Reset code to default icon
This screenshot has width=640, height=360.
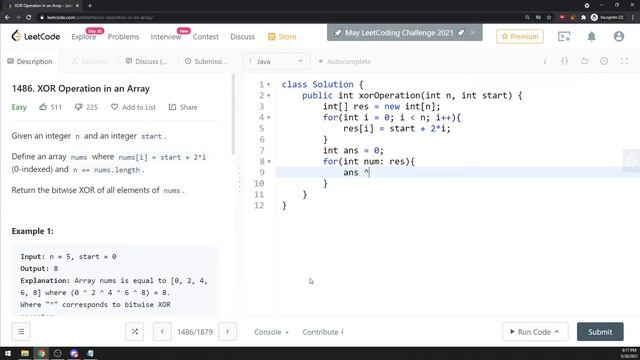click(584, 61)
